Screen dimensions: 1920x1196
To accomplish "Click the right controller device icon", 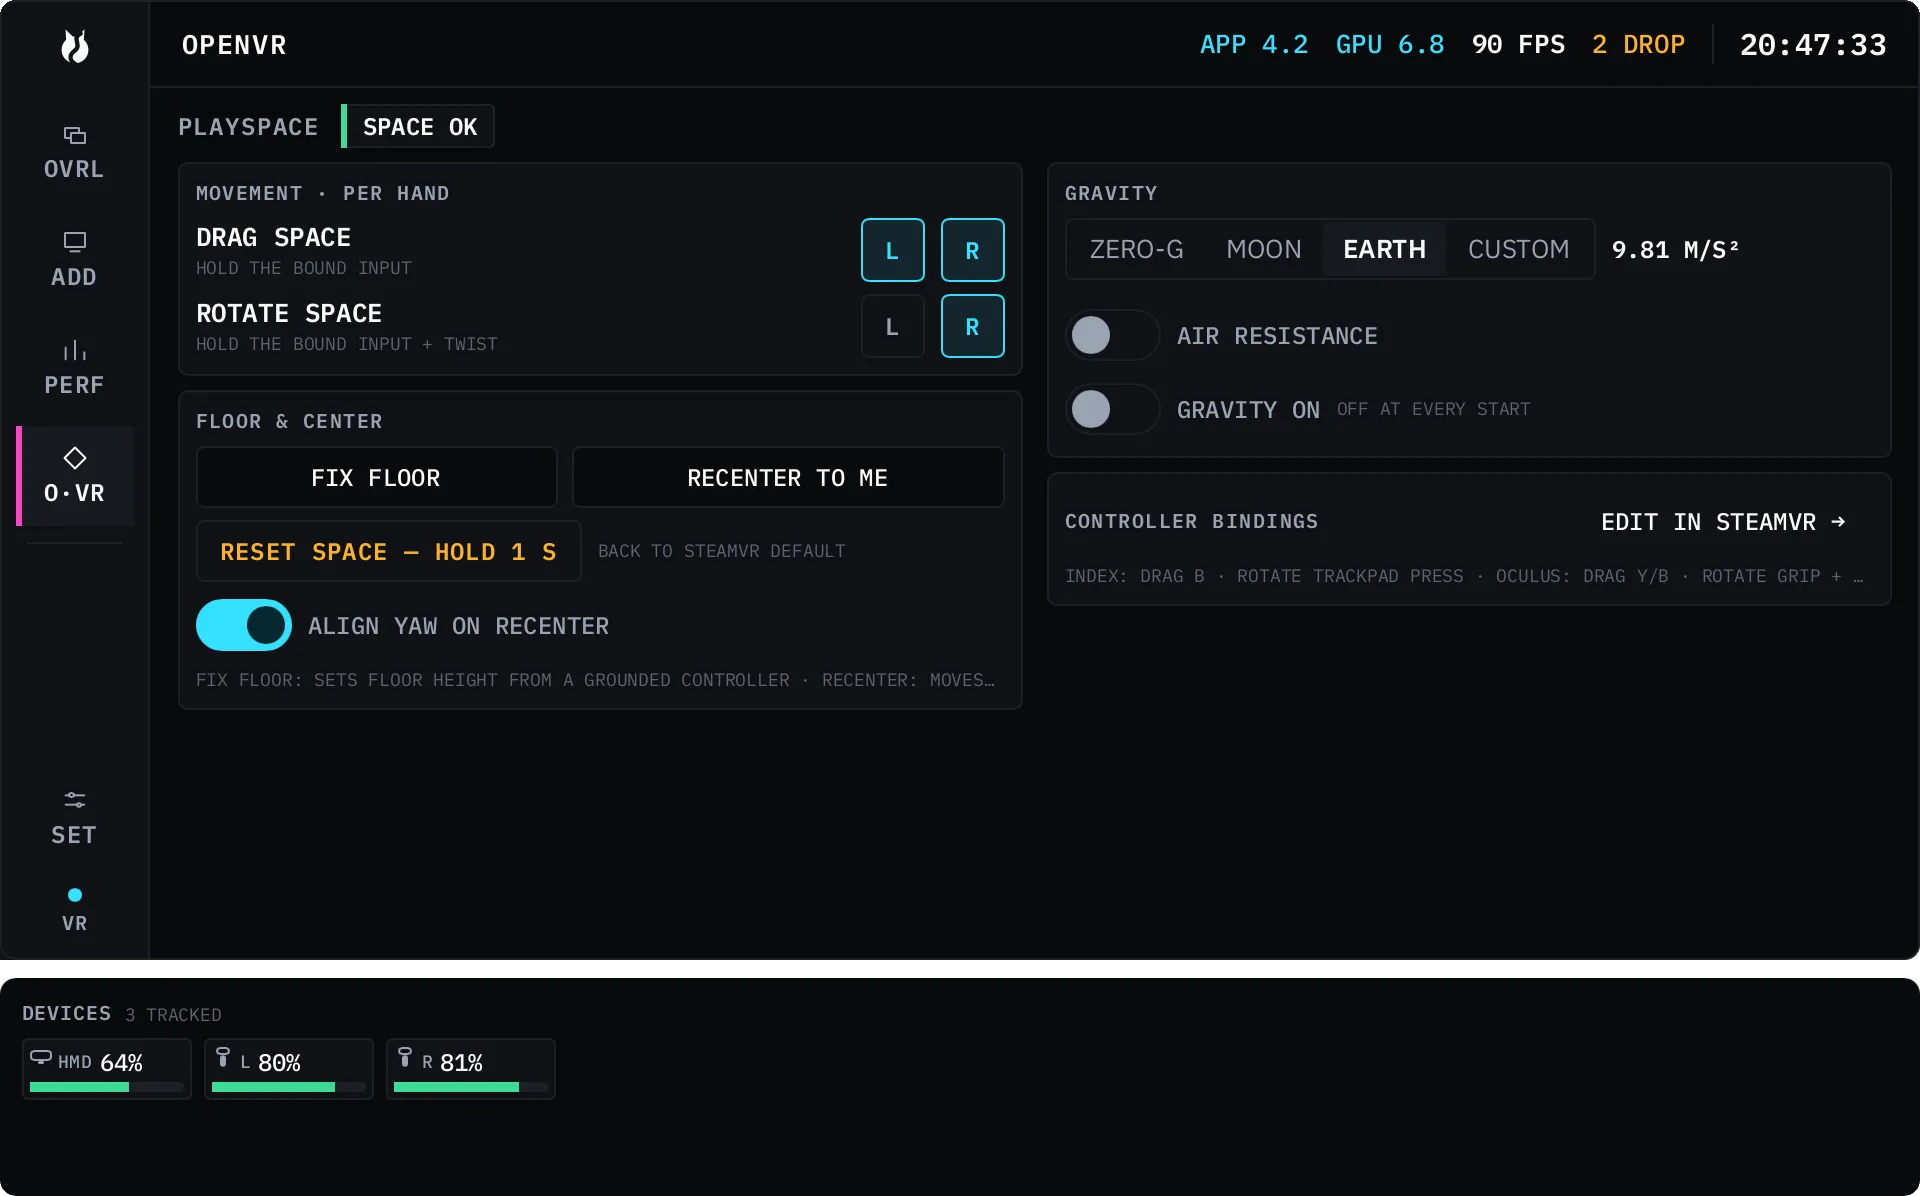I will point(405,1057).
